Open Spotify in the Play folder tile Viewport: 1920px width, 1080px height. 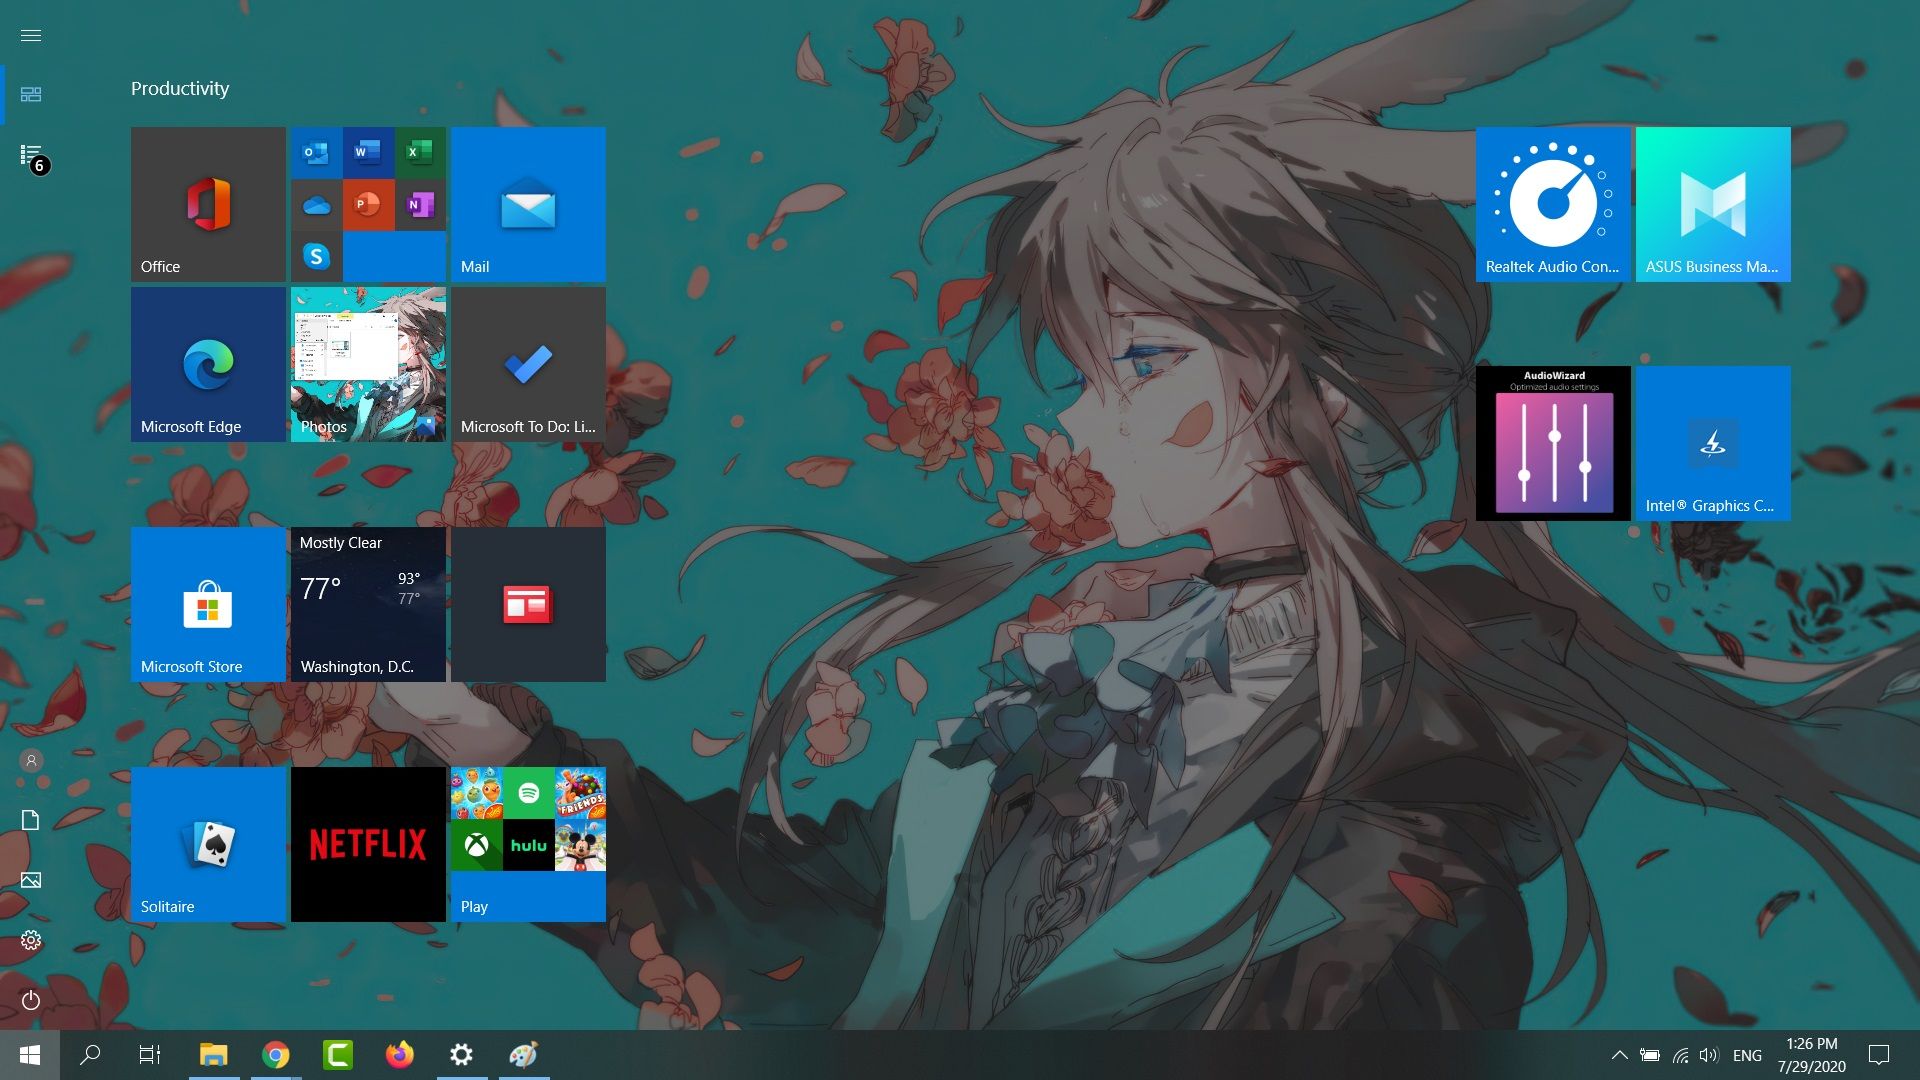(x=528, y=793)
